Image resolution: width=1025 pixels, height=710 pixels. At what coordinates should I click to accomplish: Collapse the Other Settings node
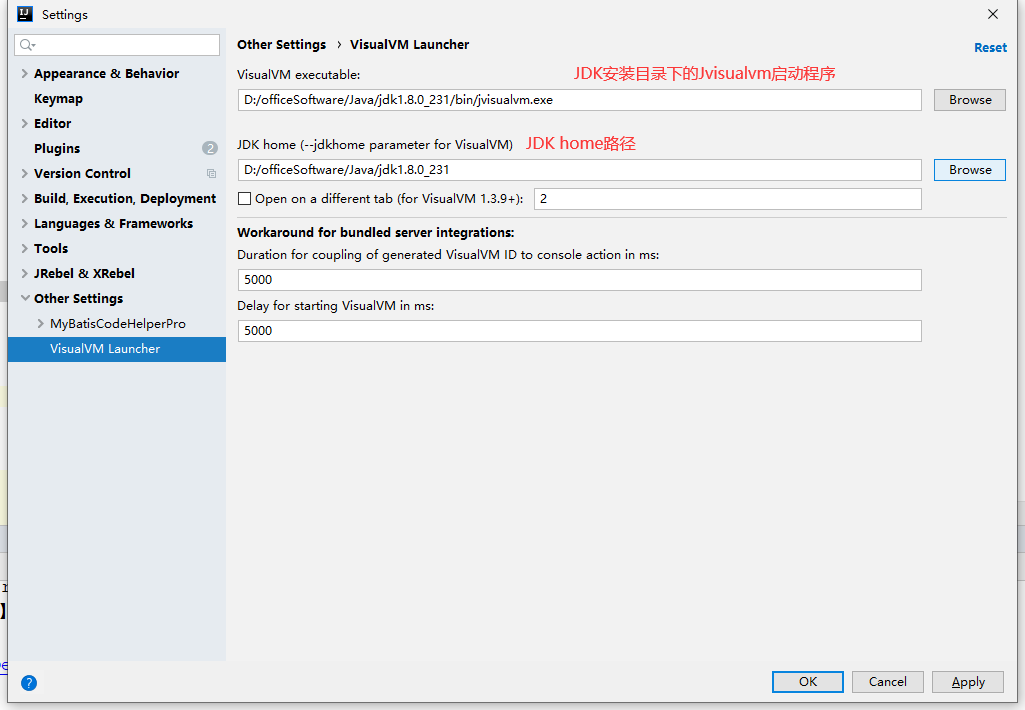tap(25, 298)
